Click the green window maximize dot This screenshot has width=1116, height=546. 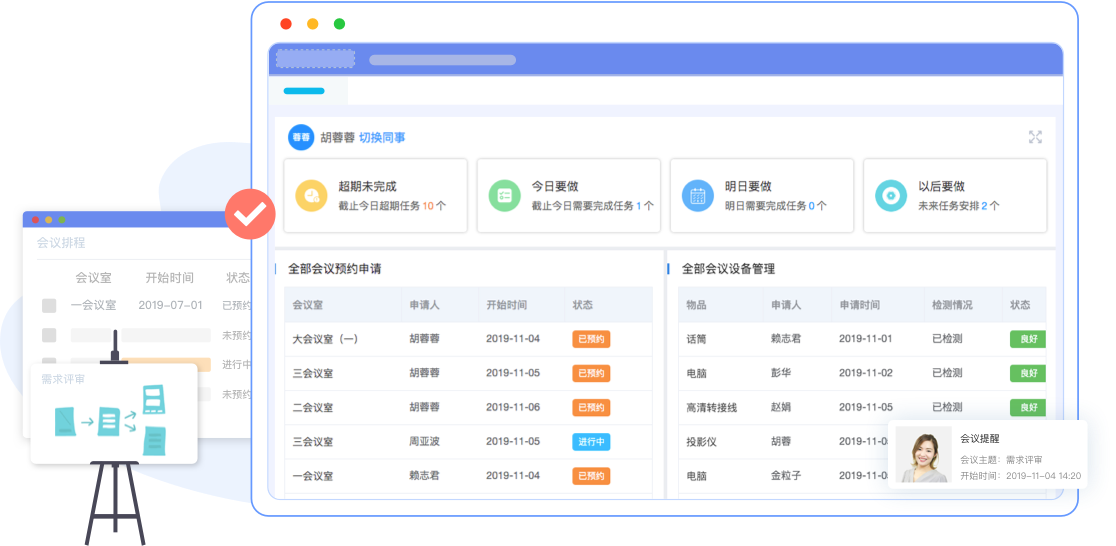pyautogui.click(x=339, y=23)
